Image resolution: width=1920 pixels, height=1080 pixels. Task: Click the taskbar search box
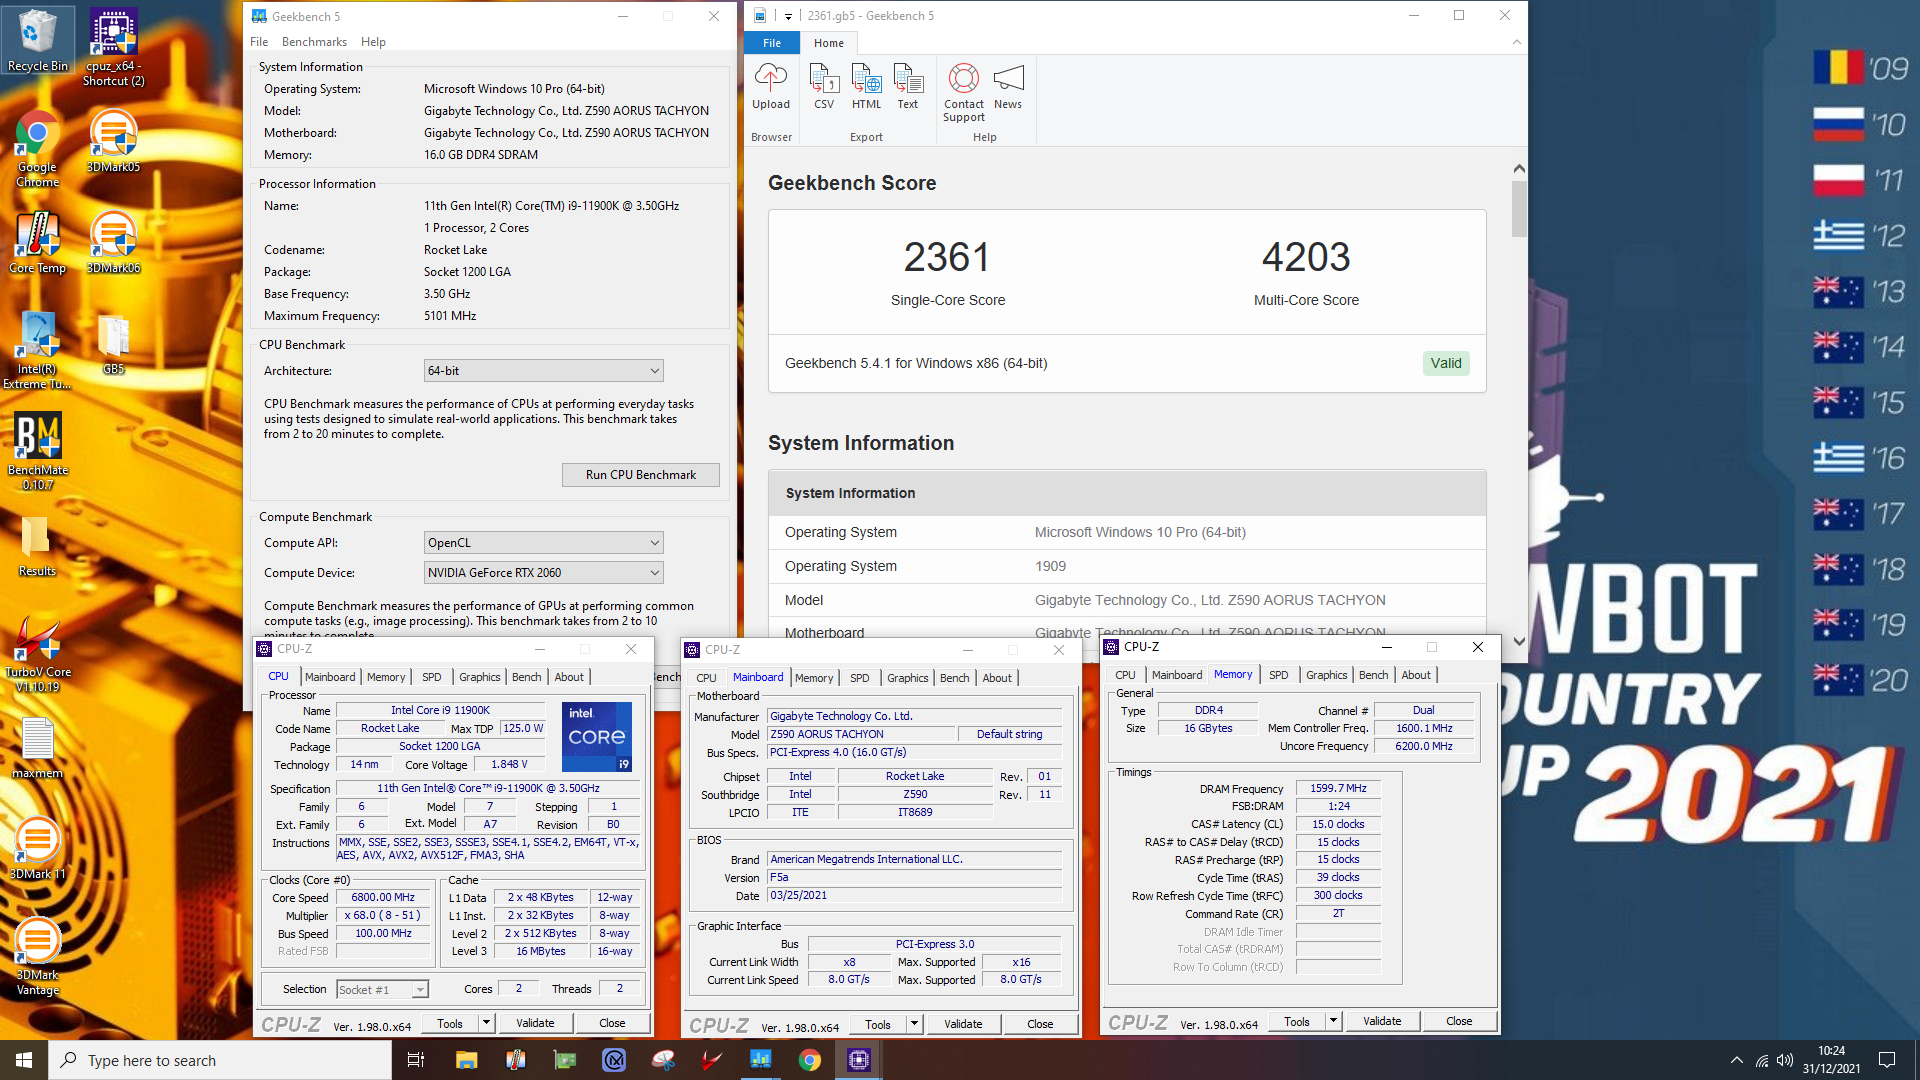pos(220,1060)
